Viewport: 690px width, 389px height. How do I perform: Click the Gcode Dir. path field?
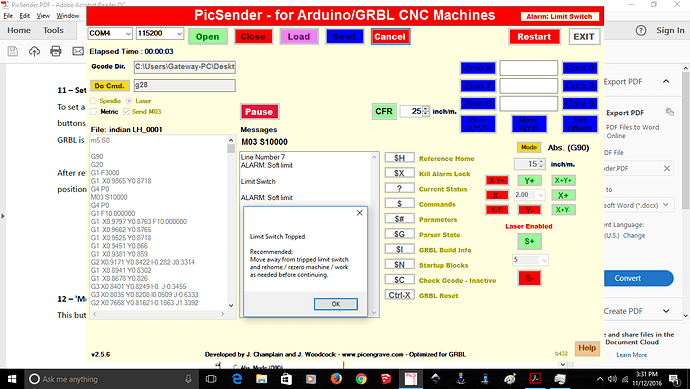coord(185,66)
